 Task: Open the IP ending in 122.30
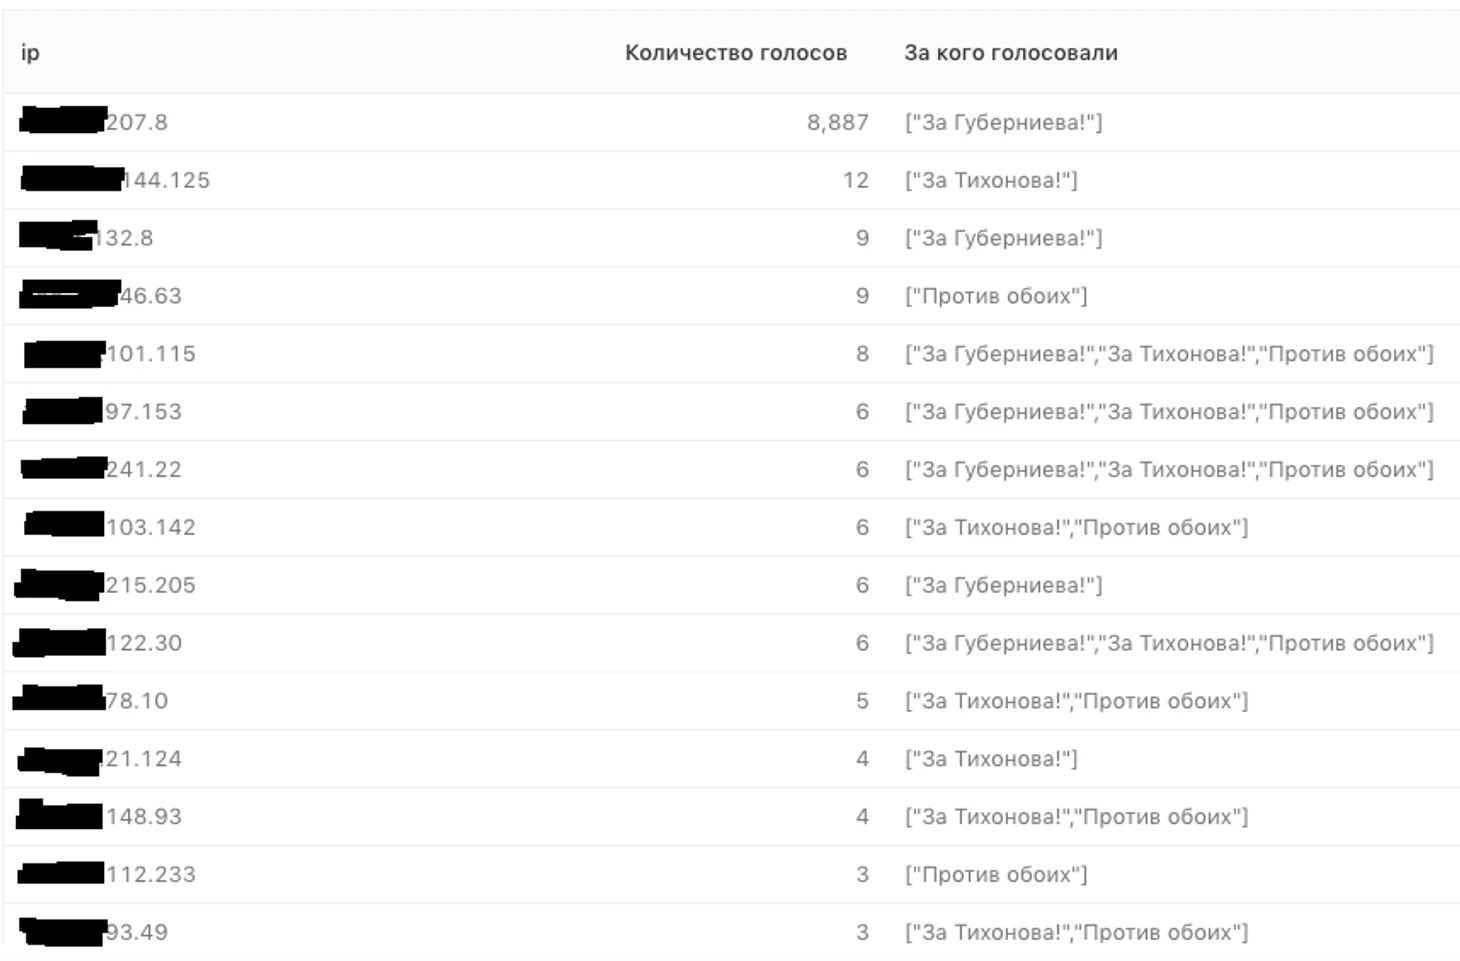tap(98, 643)
